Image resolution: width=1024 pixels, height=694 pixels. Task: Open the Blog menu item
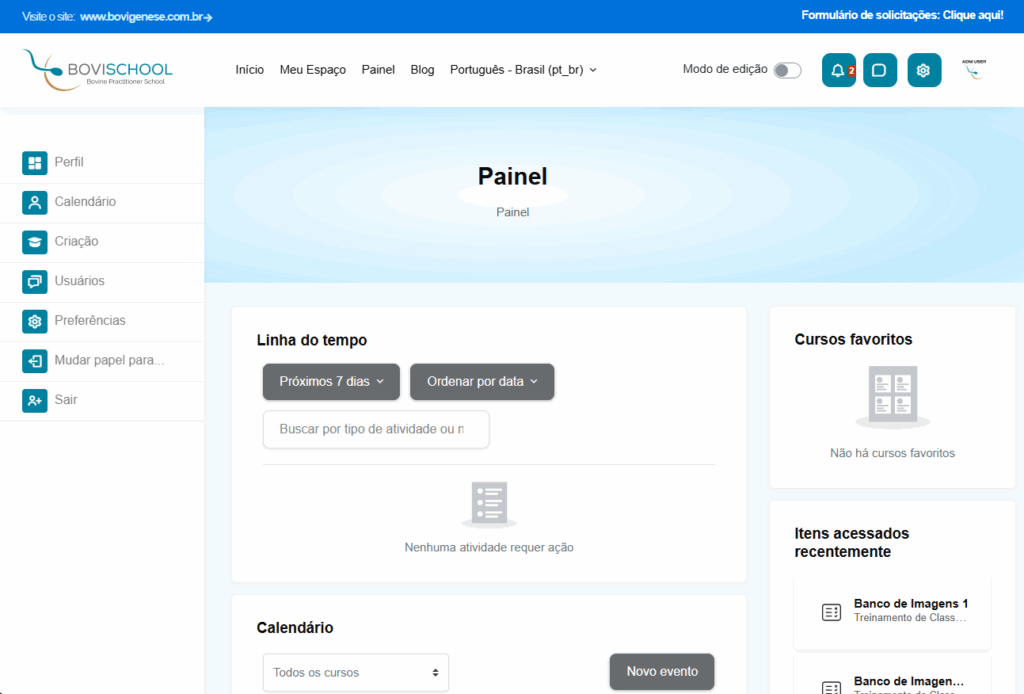[x=422, y=70]
